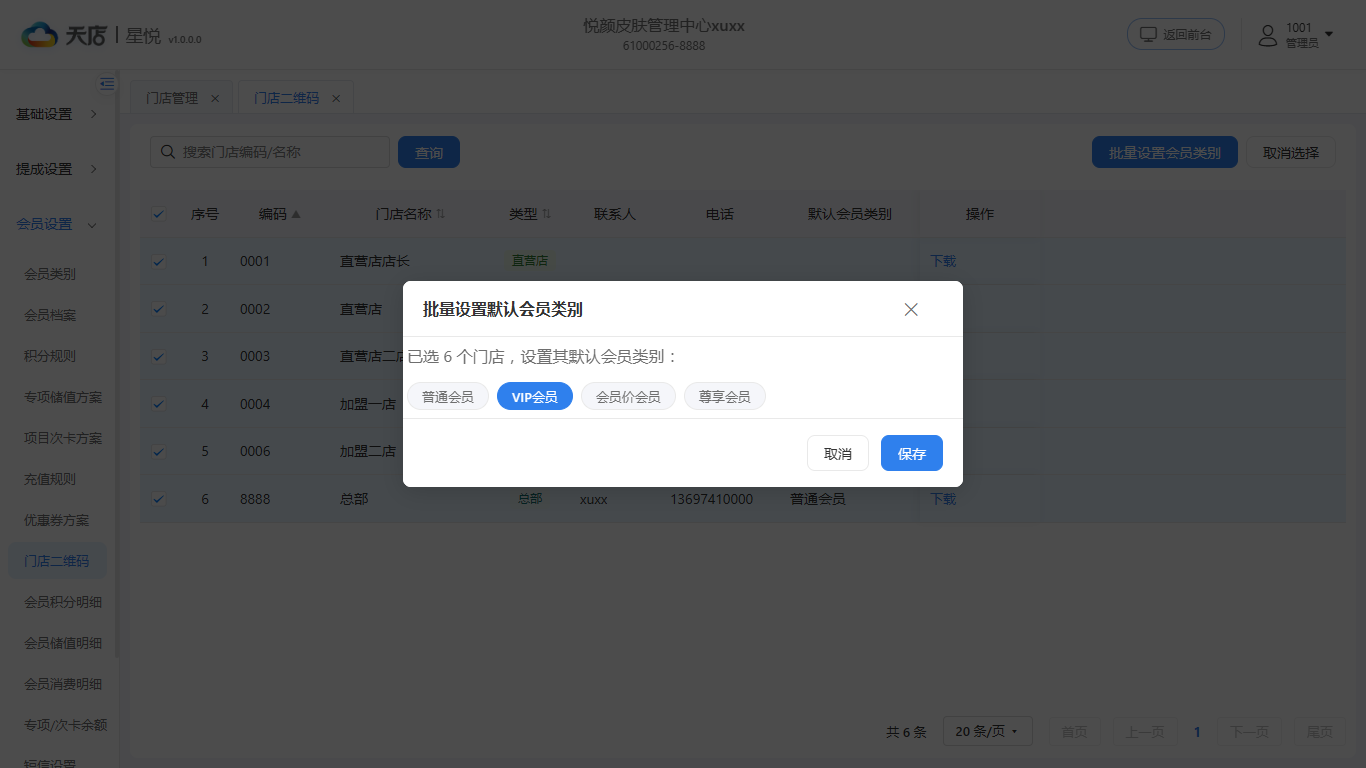1366x768 pixels.
Task: Select VIP会员 member type option
Action: [535, 396]
